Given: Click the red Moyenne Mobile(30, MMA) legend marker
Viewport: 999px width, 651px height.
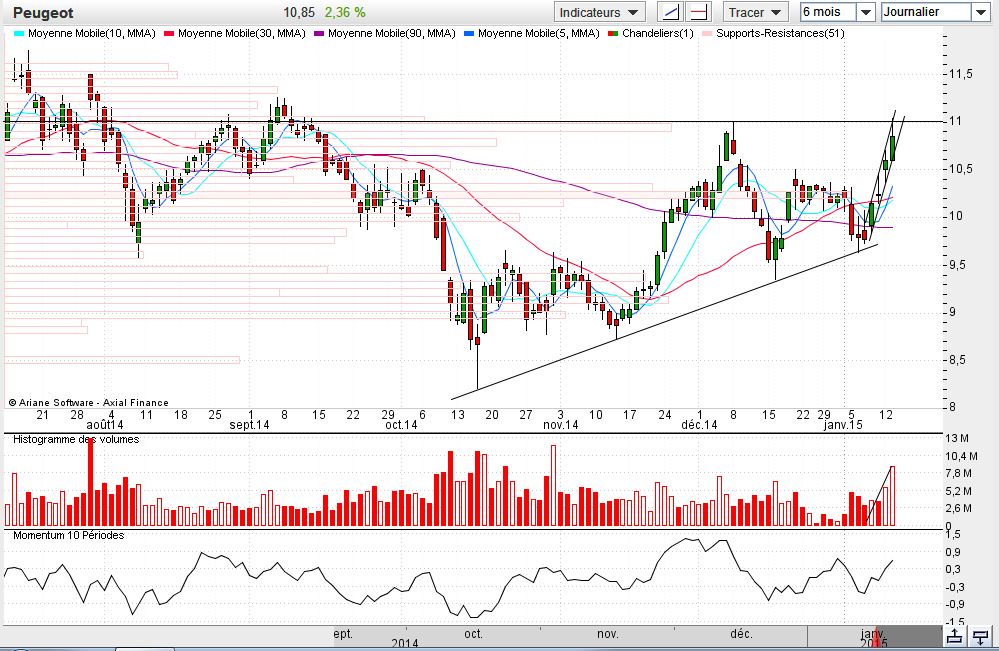Looking at the screenshot, I should click(170, 33).
